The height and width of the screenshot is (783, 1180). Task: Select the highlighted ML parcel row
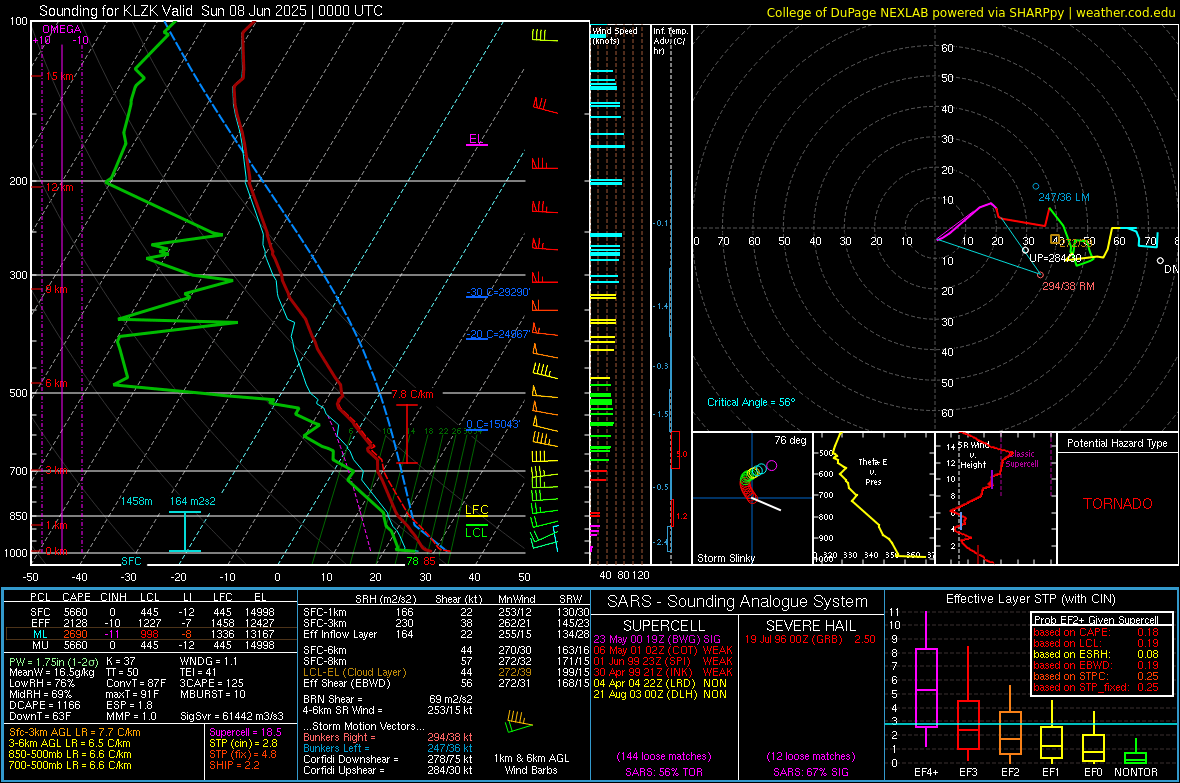point(150,634)
